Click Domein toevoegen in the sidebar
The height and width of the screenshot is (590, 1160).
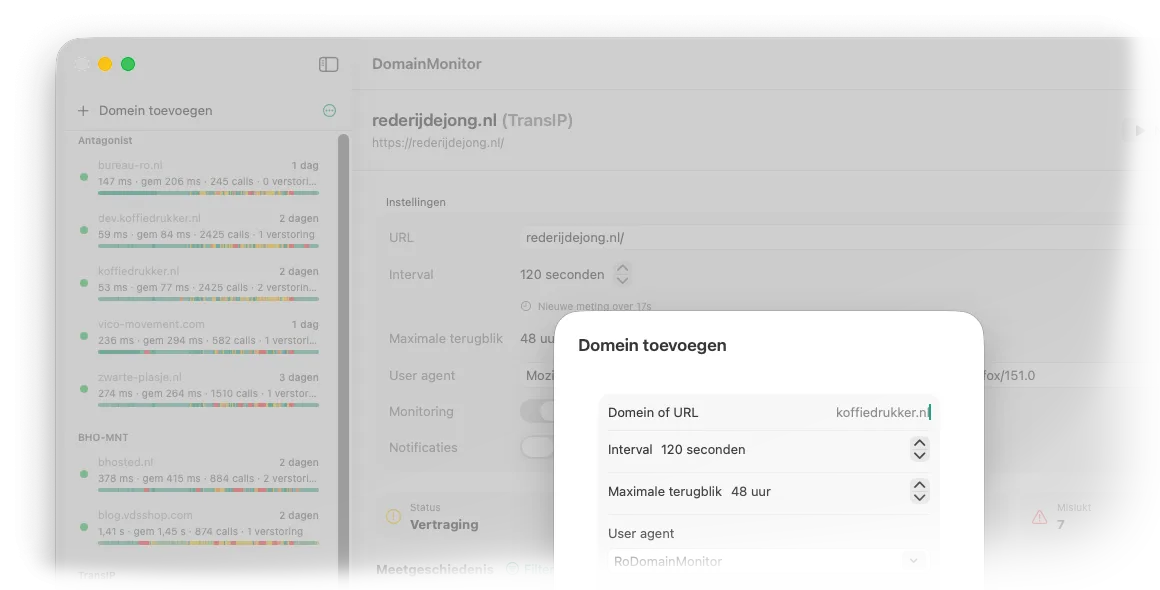155,110
